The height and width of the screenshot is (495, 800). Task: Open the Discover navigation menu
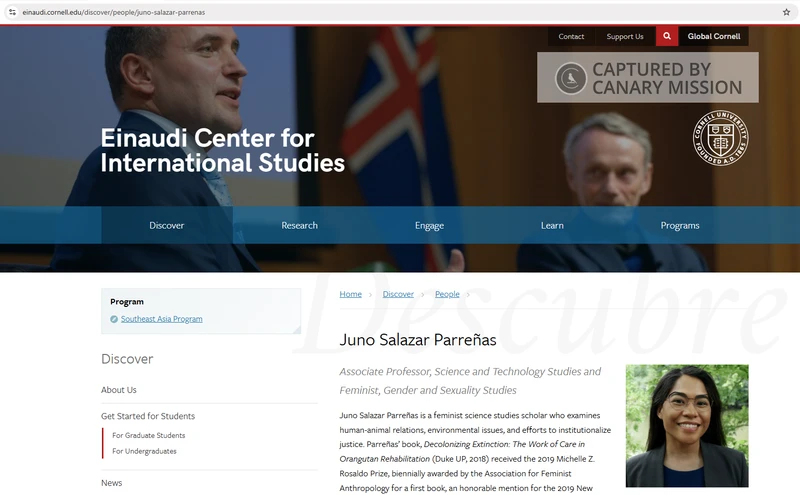167,225
